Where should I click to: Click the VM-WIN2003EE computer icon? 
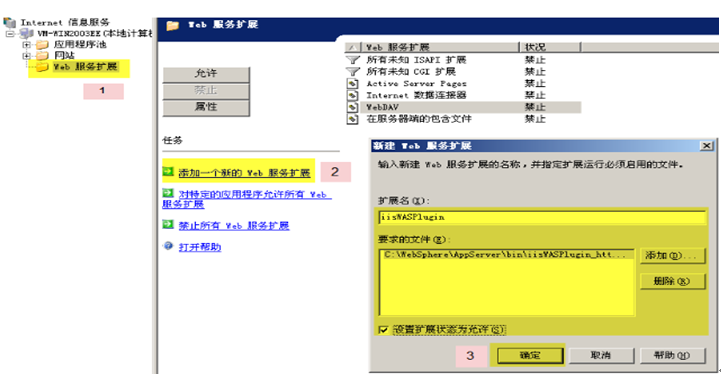[26, 33]
